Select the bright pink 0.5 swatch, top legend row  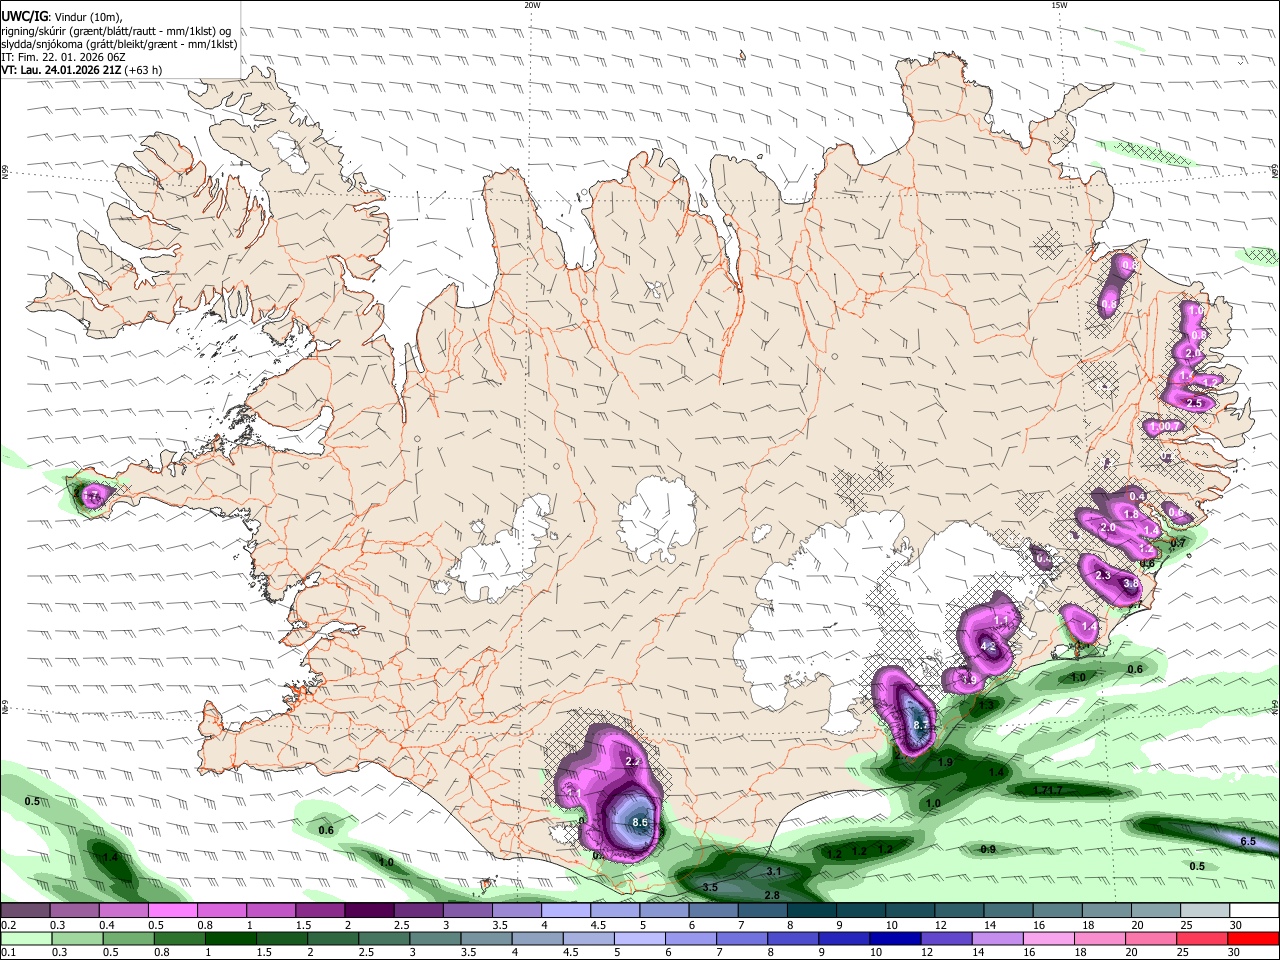pos(172,911)
